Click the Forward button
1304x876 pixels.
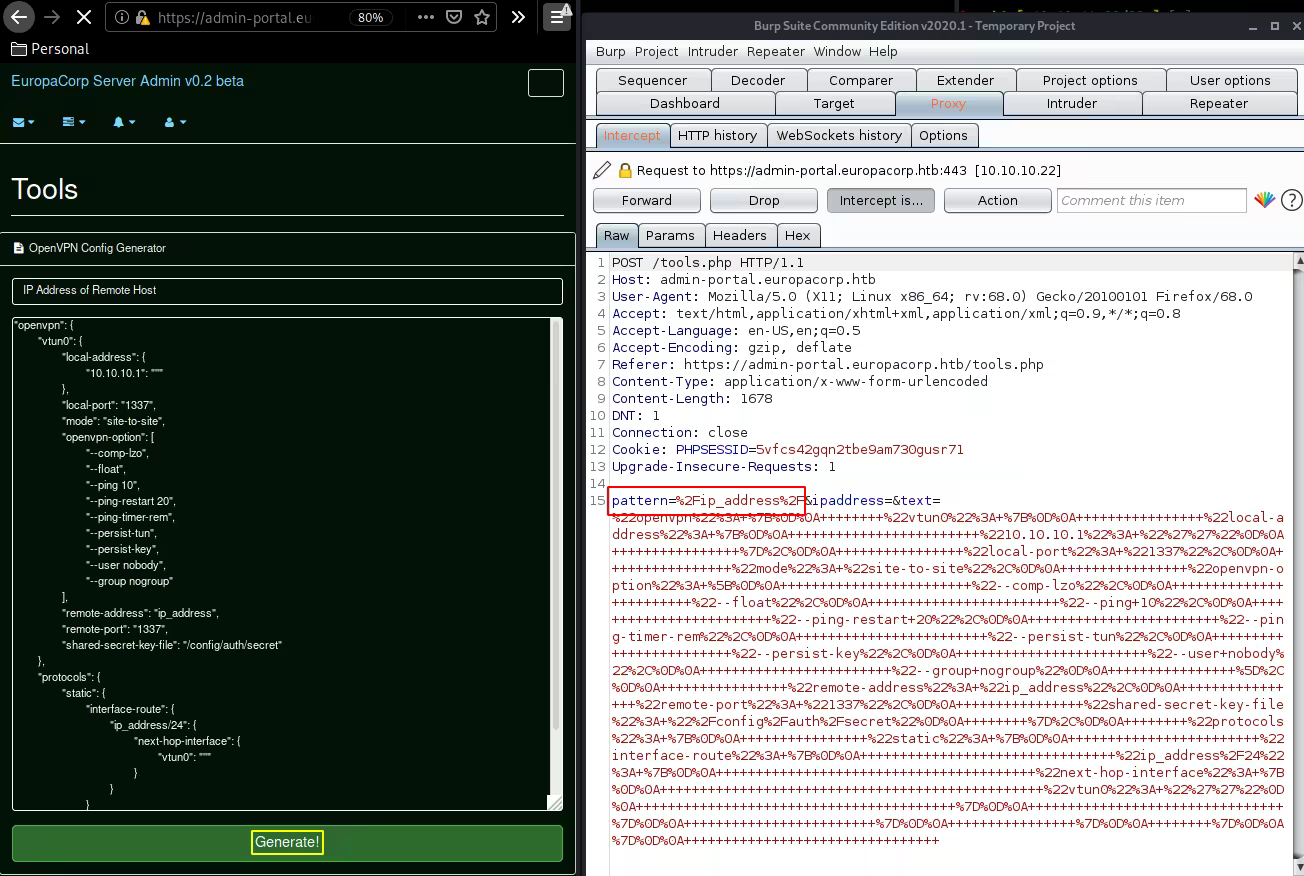tap(646, 200)
